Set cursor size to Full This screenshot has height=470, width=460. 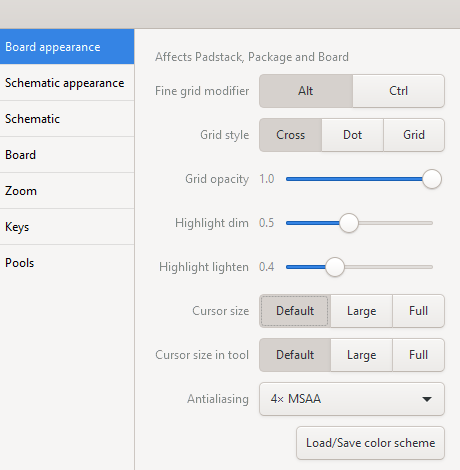tap(418, 311)
